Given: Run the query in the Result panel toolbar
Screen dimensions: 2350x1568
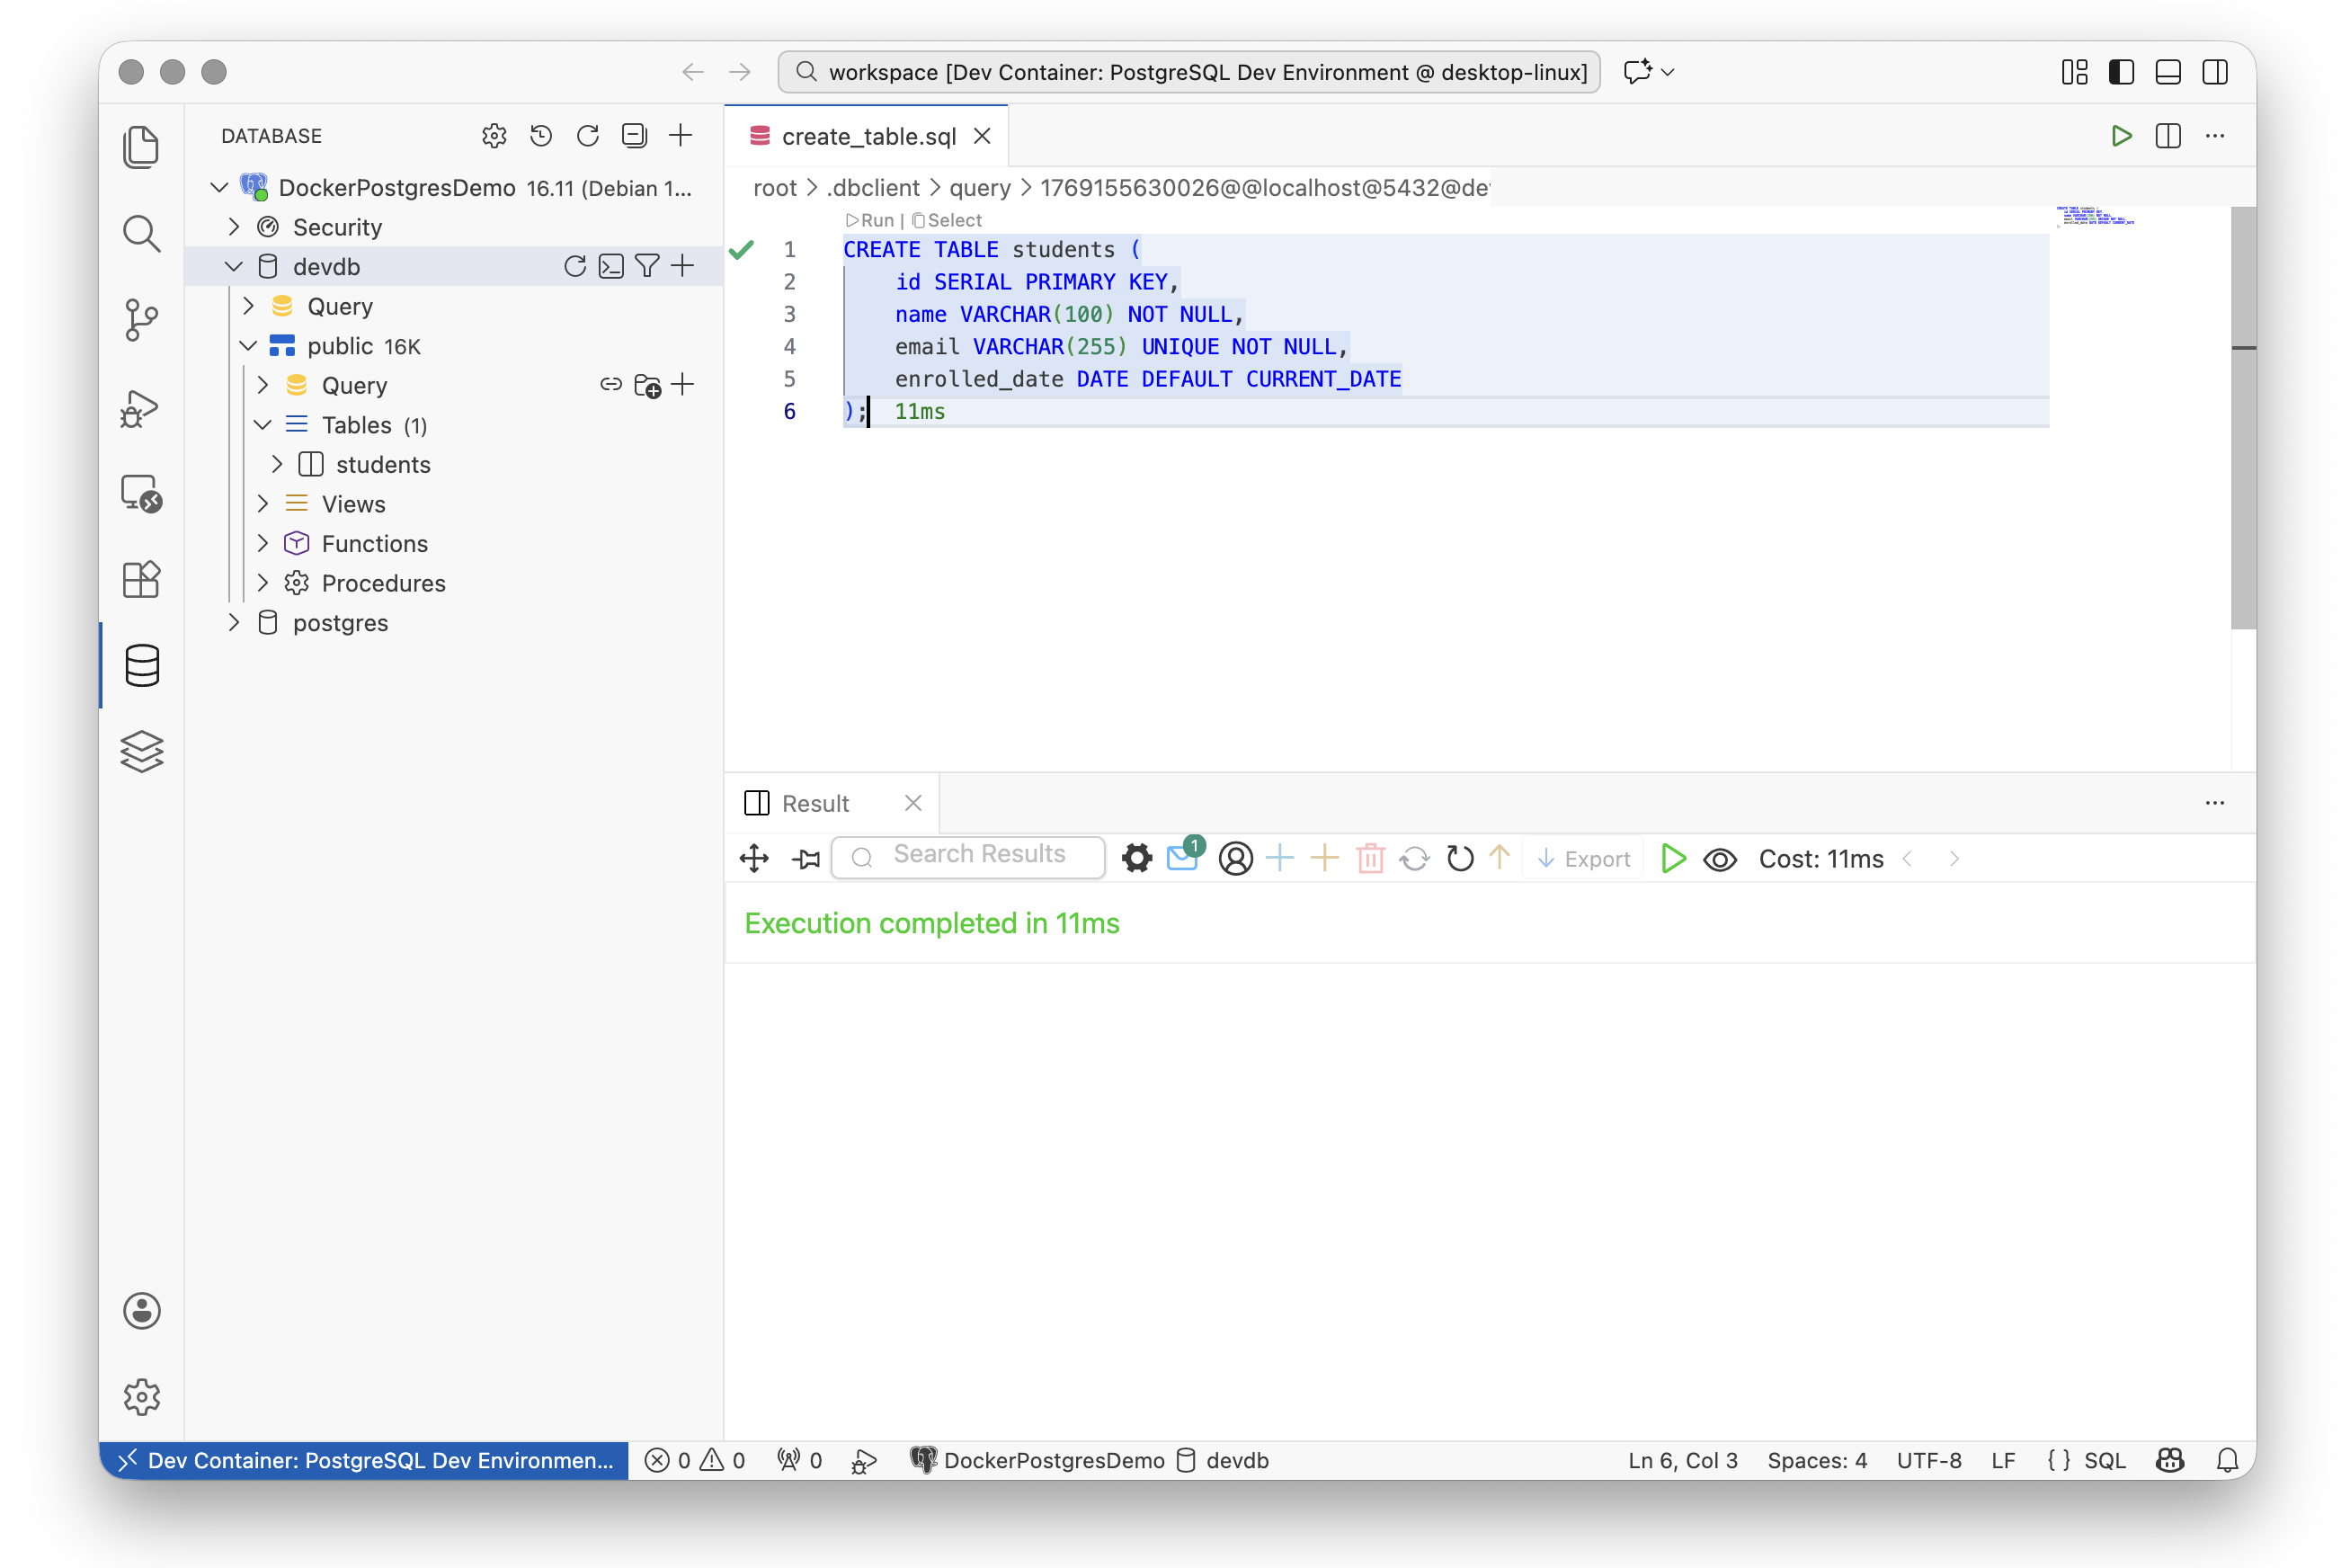Looking at the screenshot, I should pos(1673,858).
